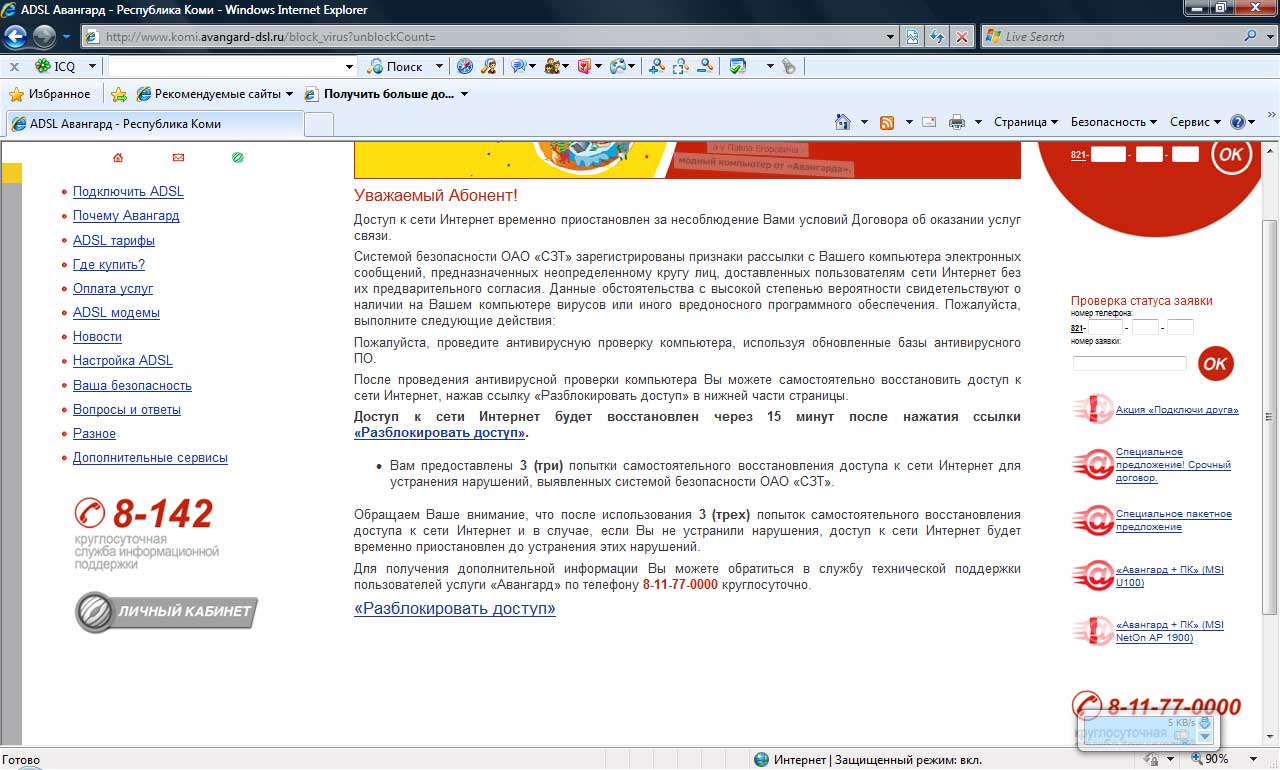
Task: Open the Безопасность dropdown menu
Action: [x=1113, y=122]
